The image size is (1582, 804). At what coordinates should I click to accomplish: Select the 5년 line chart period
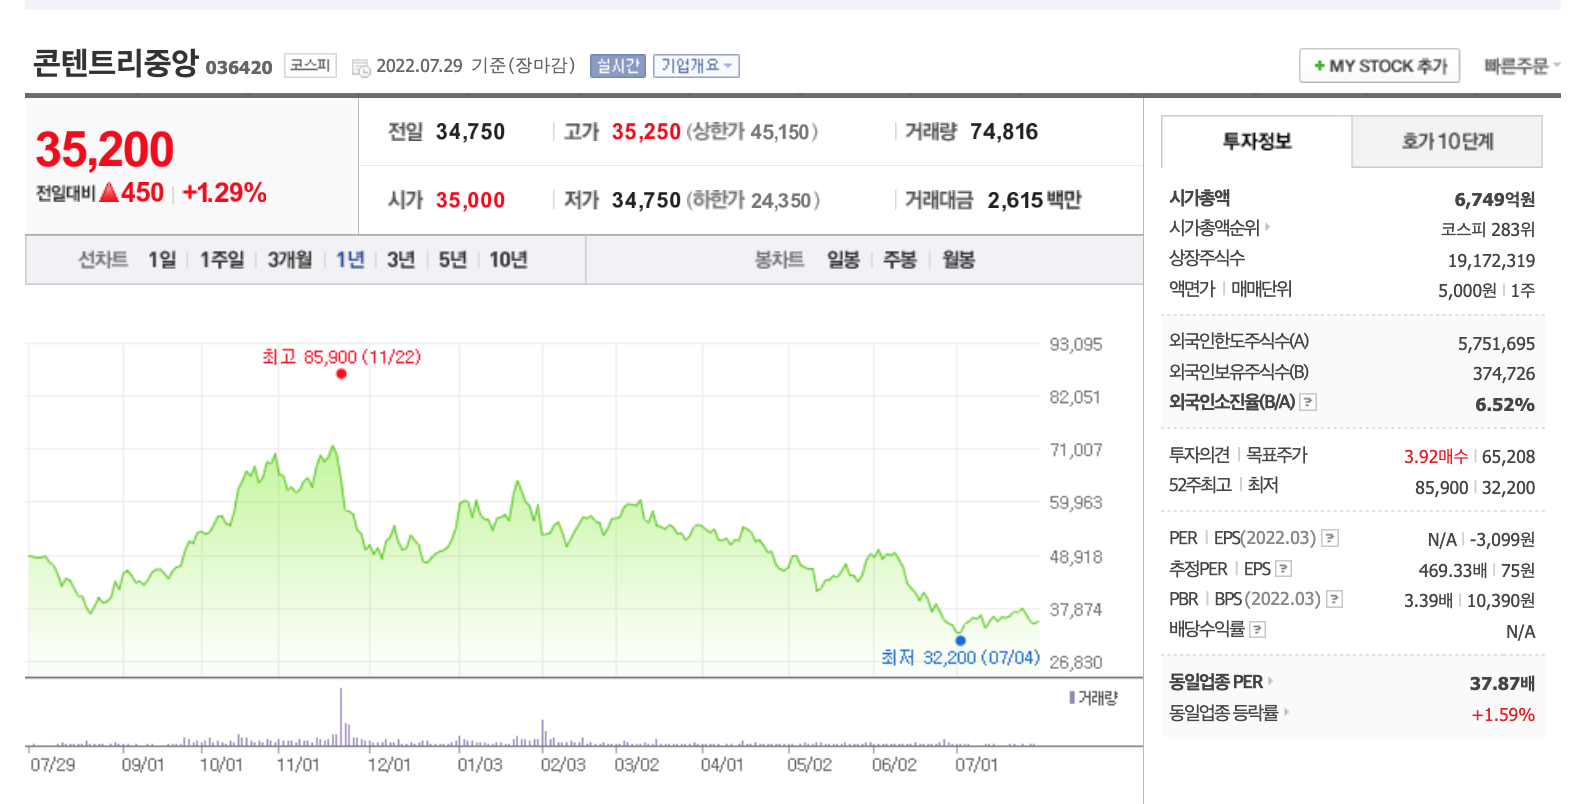pos(453,260)
